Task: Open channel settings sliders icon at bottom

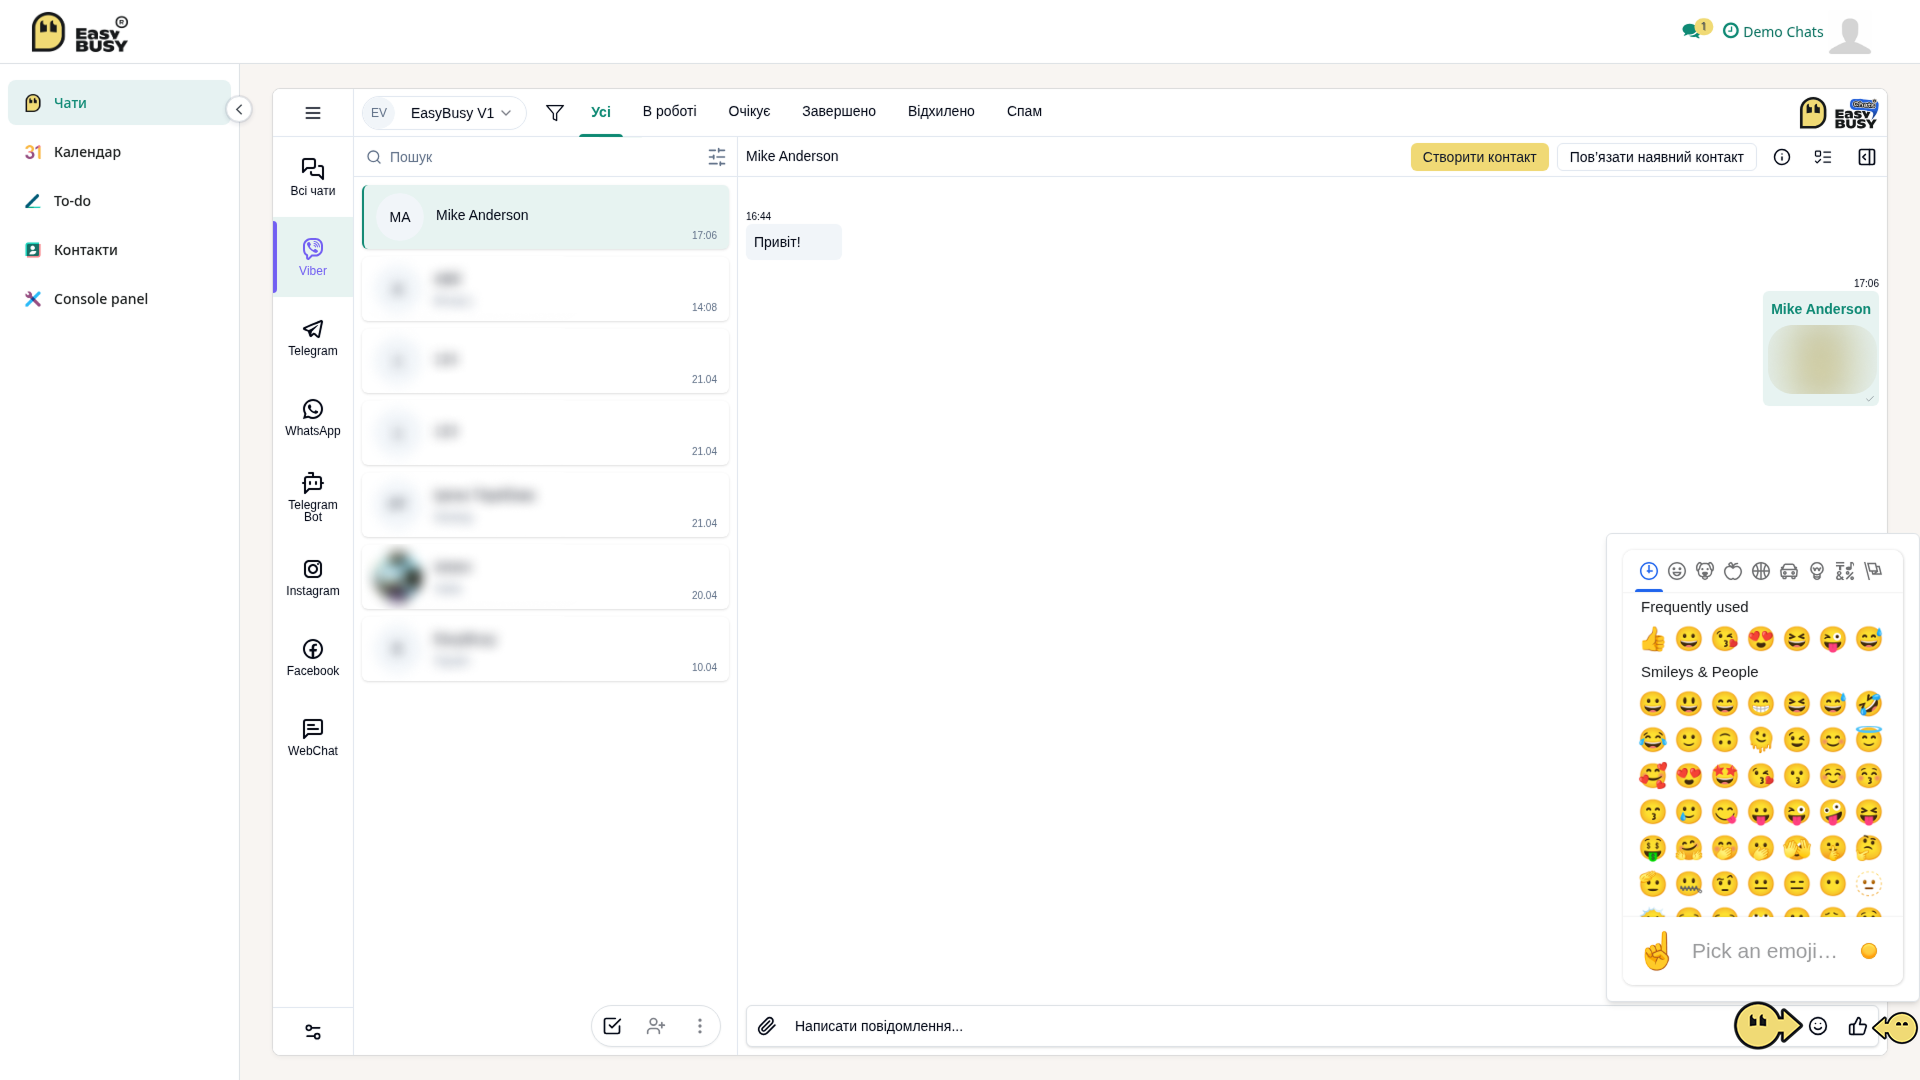Action: [x=313, y=1032]
